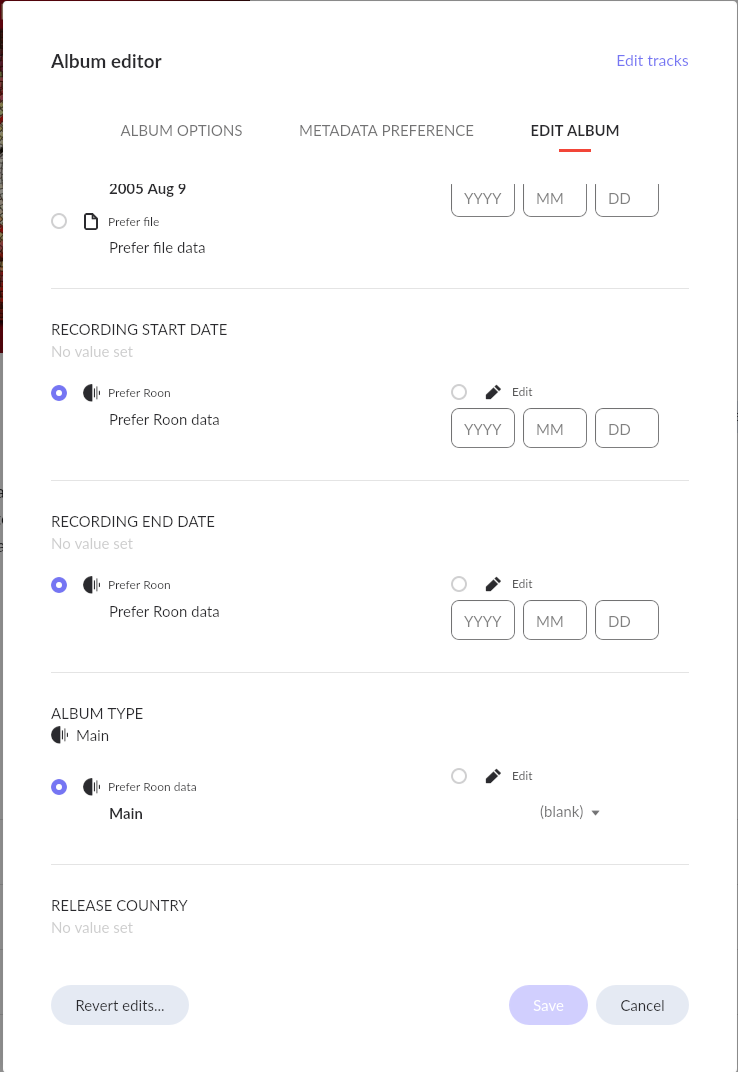738x1072 pixels.
Task: Click pencil Edit icon for Recording Start Date
Action: click(x=492, y=392)
